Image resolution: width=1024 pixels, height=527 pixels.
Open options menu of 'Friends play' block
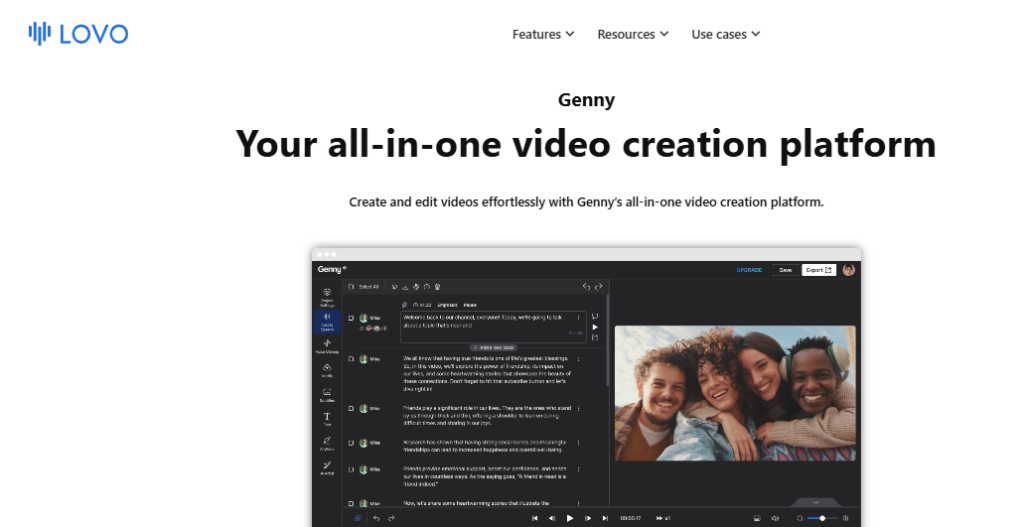point(579,409)
